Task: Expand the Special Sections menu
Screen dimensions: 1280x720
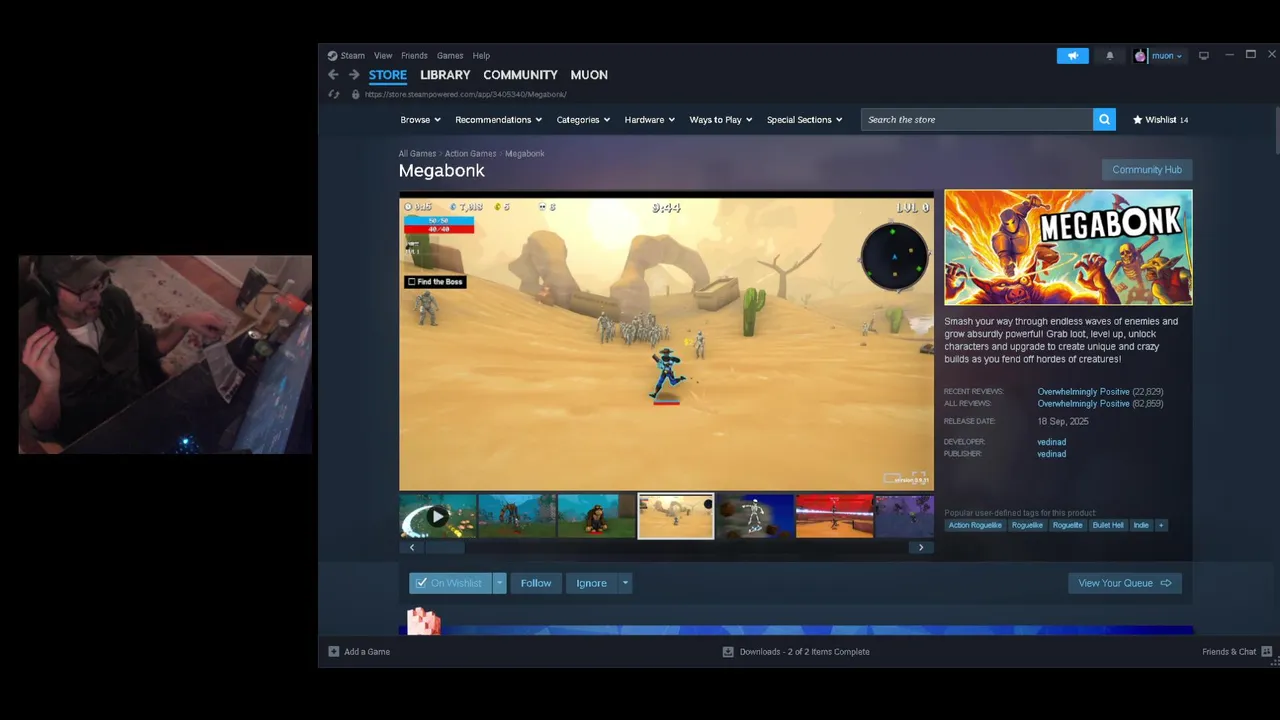Action: [x=804, y=120]
